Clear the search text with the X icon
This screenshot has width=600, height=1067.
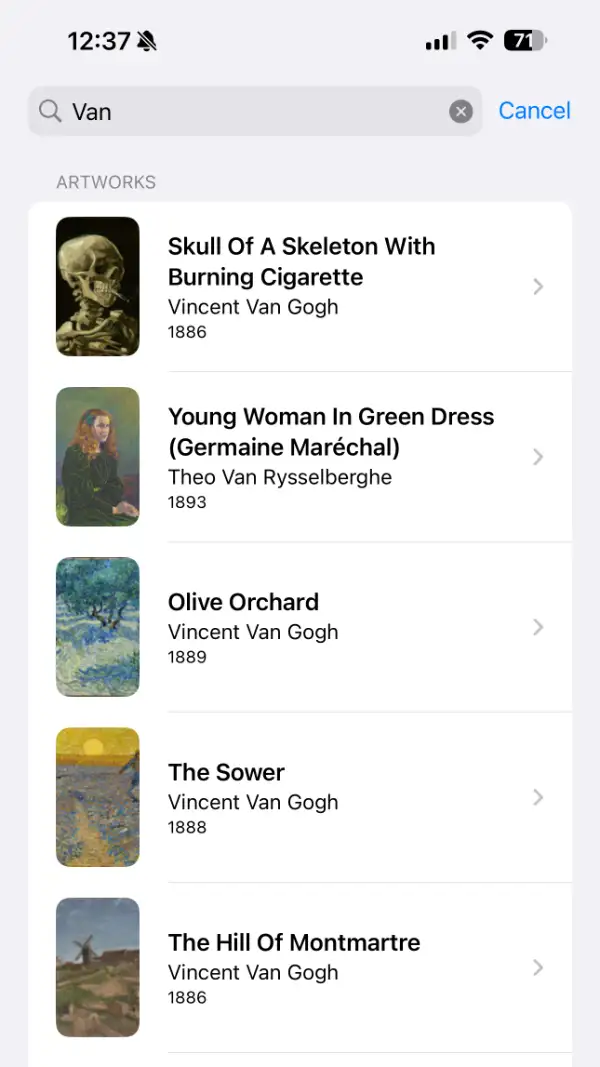461,111
